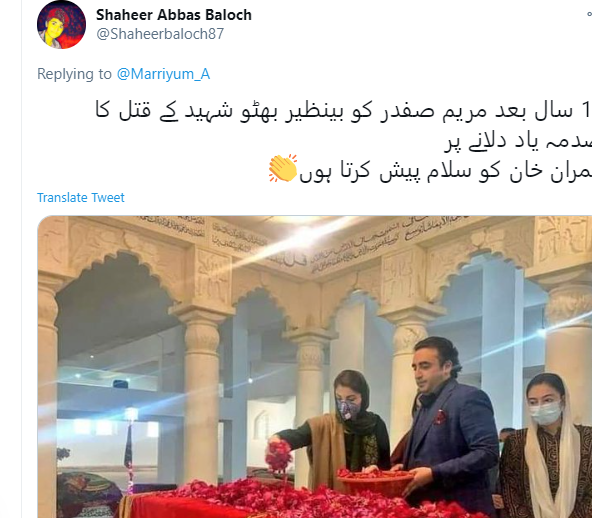Visit the @Marriyum_A mentioned profile
Screen dimensions: 592x518
click(163, 74)
